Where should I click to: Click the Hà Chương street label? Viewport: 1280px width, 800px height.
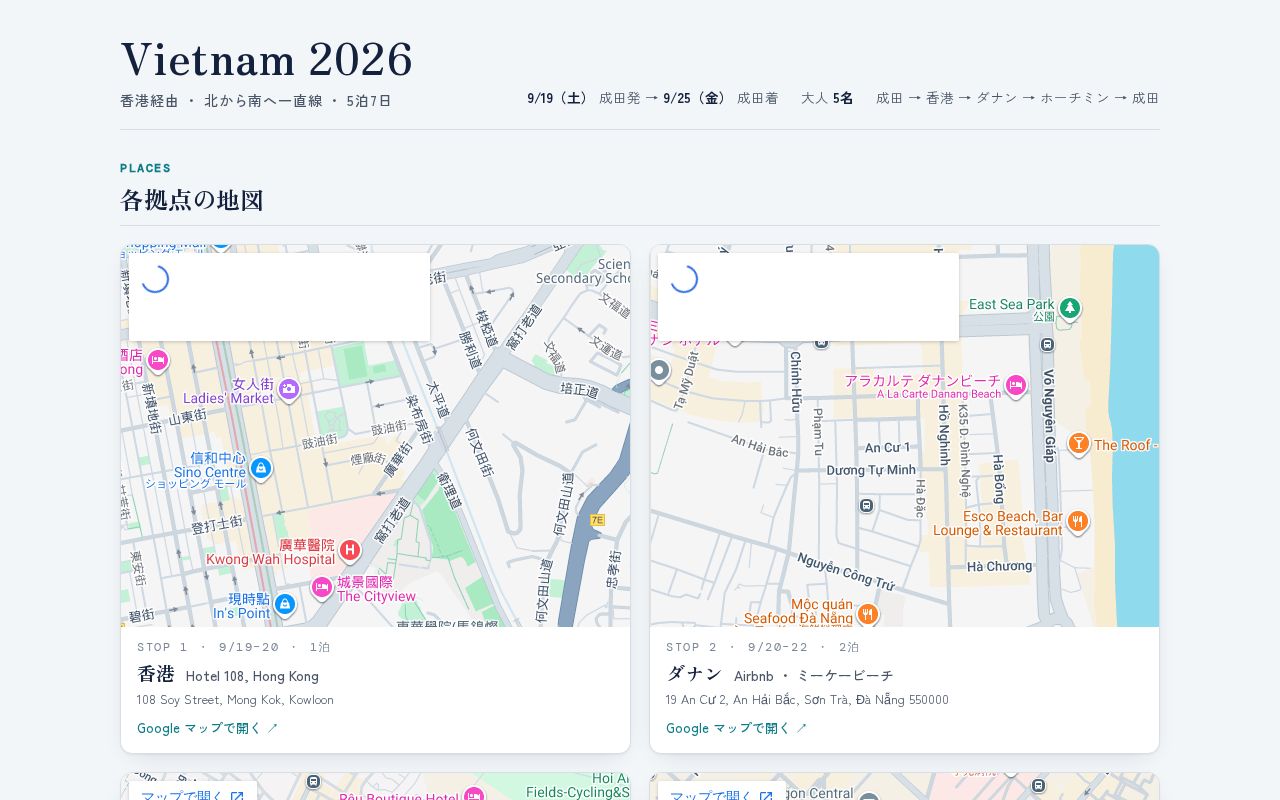pos(999,566)
